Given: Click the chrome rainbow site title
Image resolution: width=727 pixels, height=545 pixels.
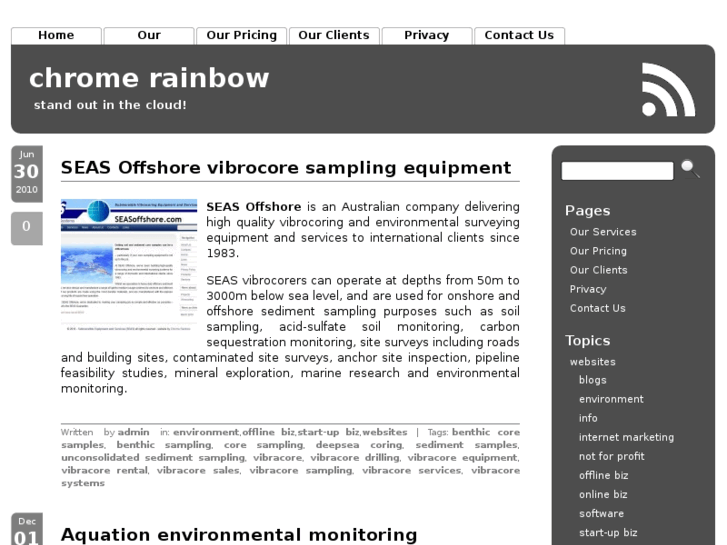Looking at the screenshot, I should click(x=149, y=77).
